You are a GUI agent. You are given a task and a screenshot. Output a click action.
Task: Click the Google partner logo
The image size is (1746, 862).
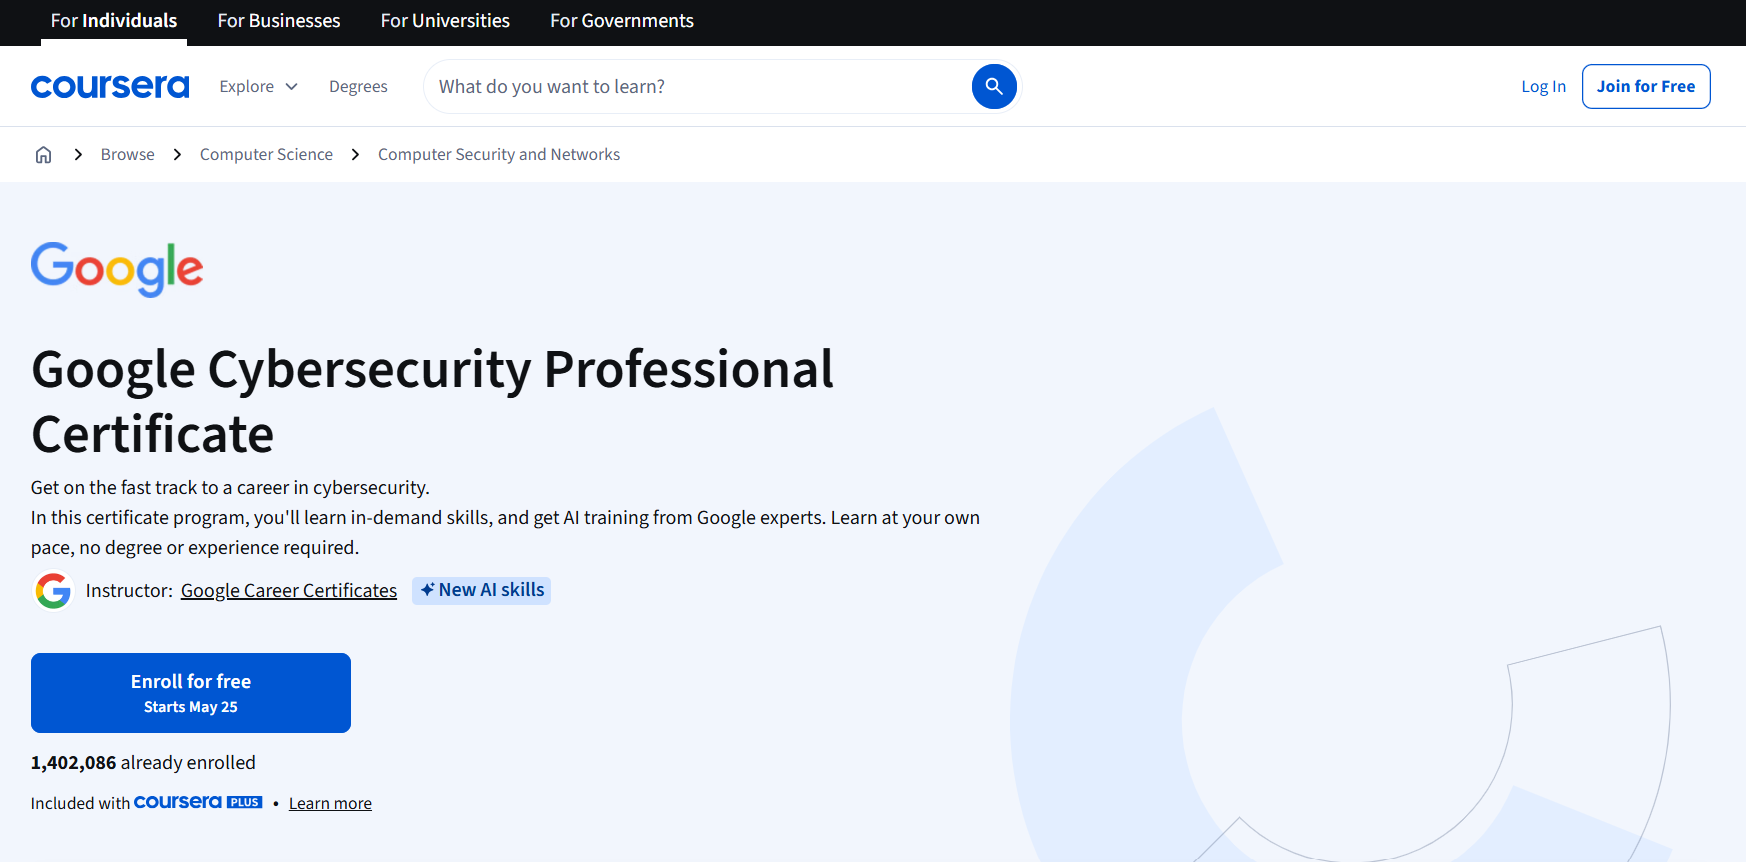[x=117, y=269]
